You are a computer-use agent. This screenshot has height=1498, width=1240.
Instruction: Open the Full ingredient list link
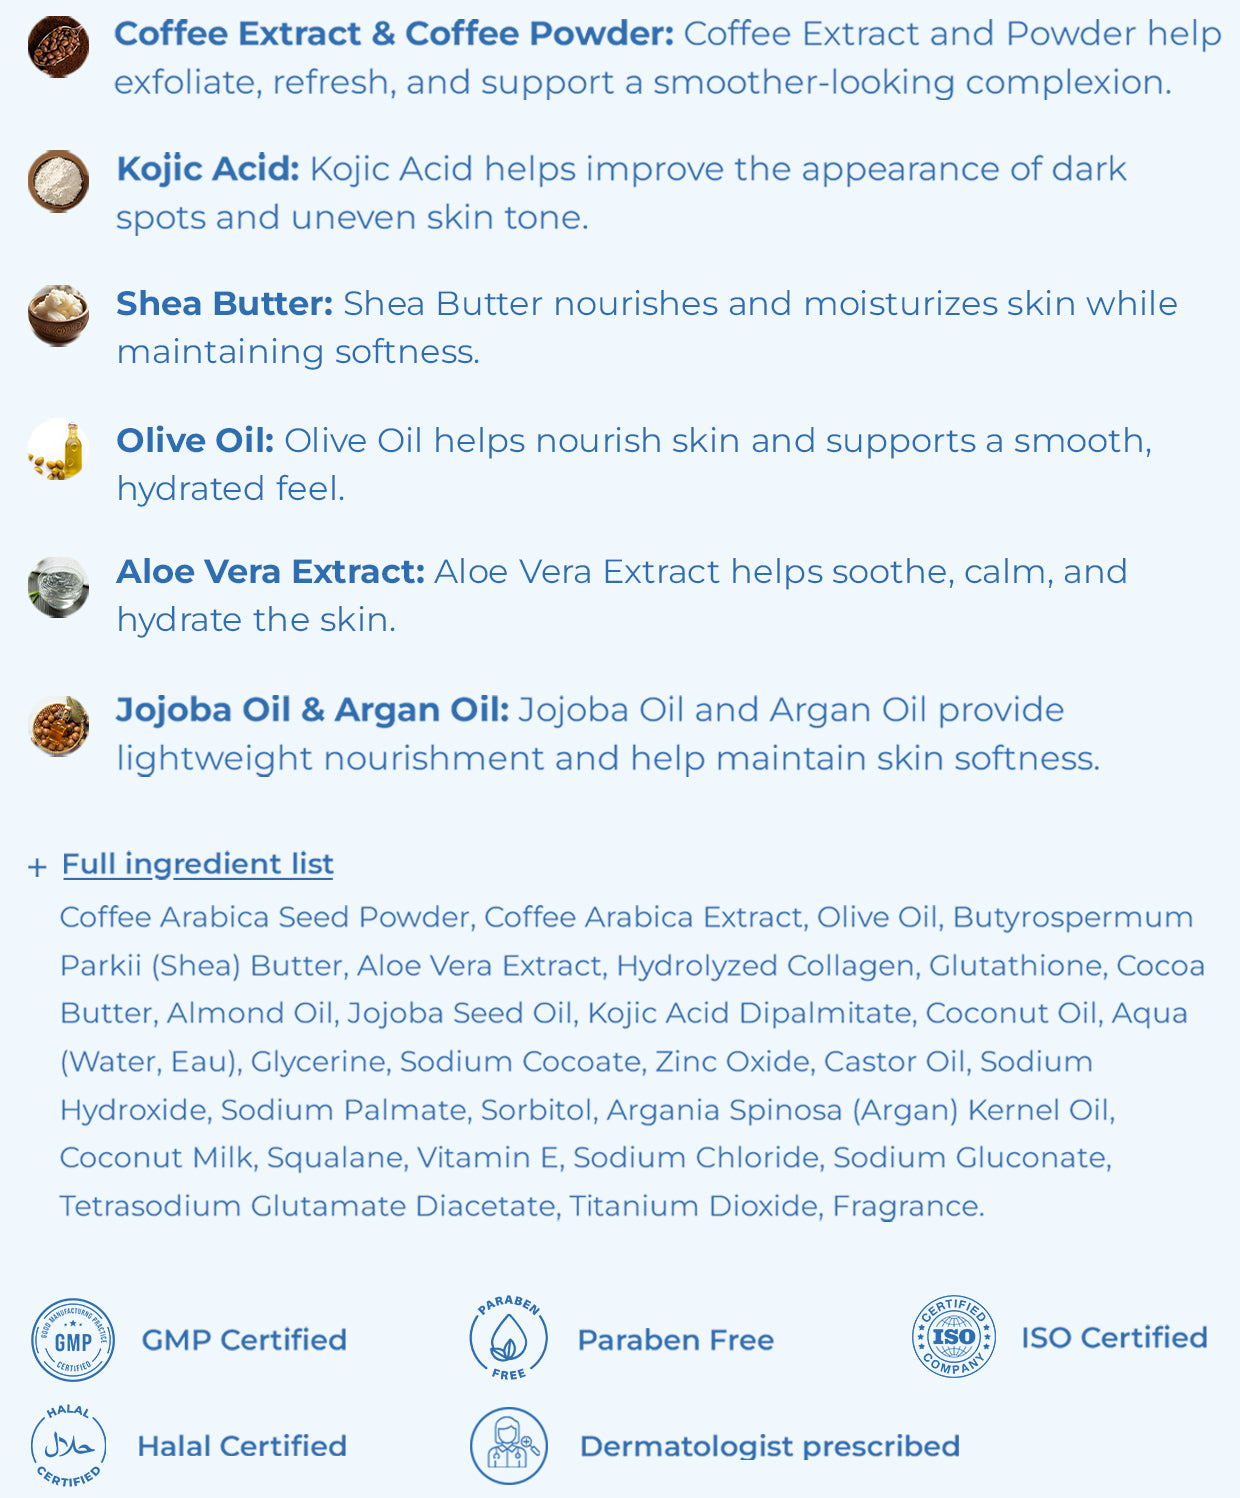pos(198,864)
